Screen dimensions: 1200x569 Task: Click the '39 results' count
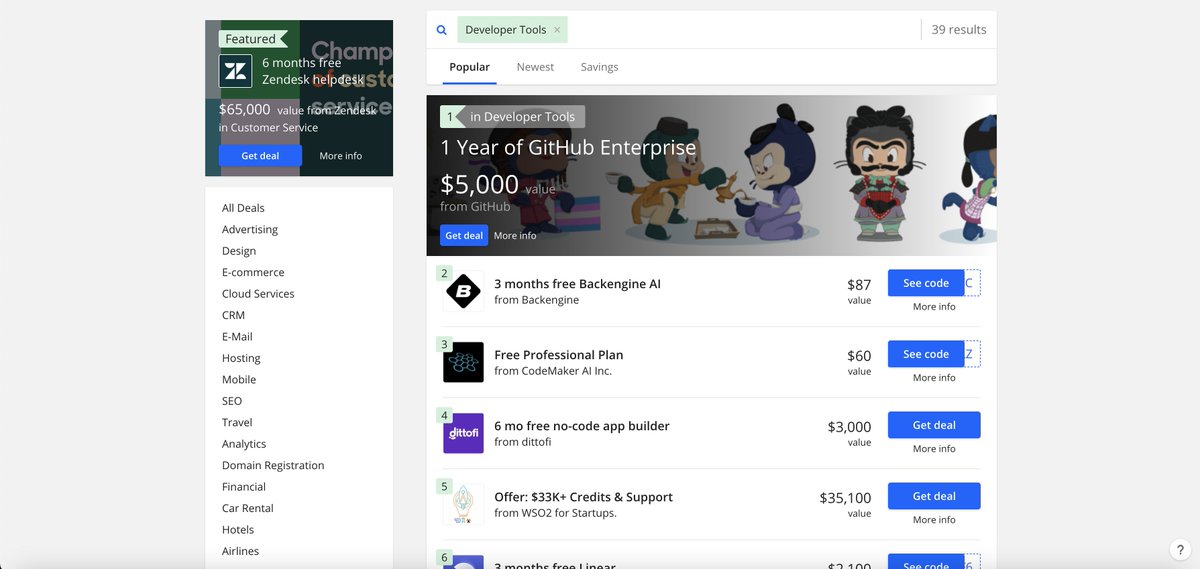959,30
